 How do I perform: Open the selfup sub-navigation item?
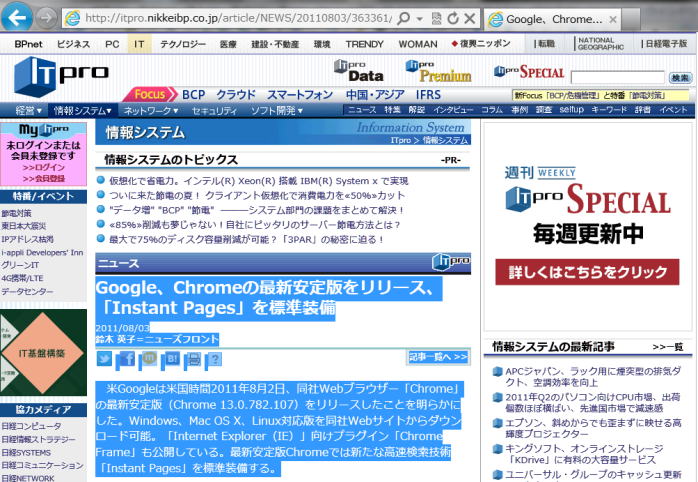(572, 109)
